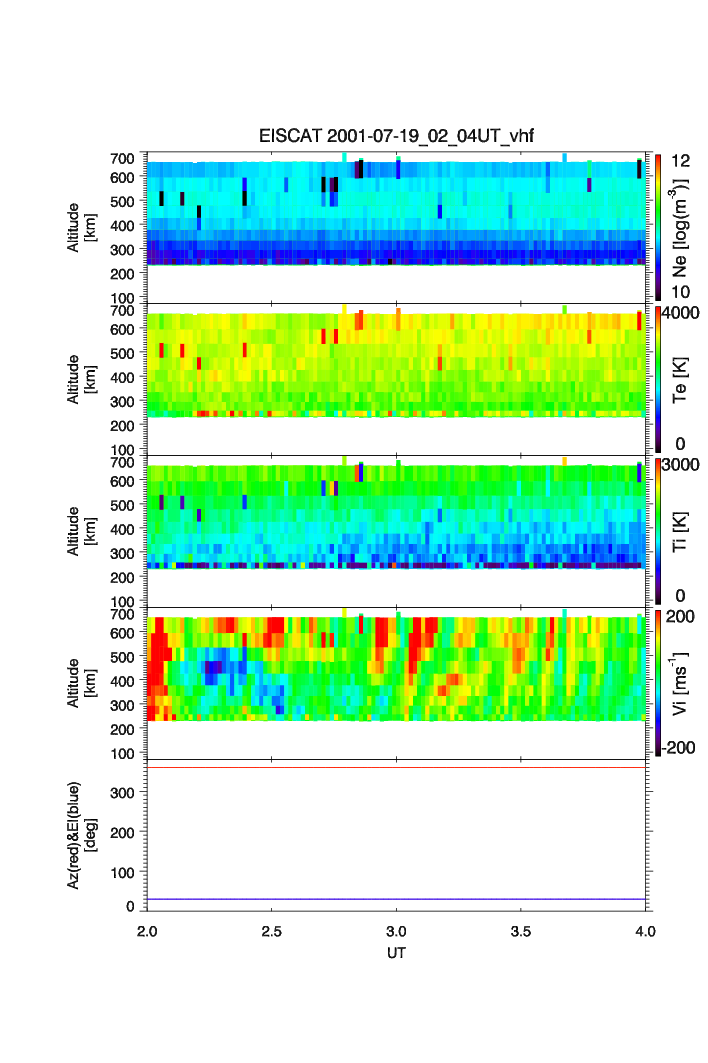Click the blue elevation line in bottom panel

[x=397, y=899]
